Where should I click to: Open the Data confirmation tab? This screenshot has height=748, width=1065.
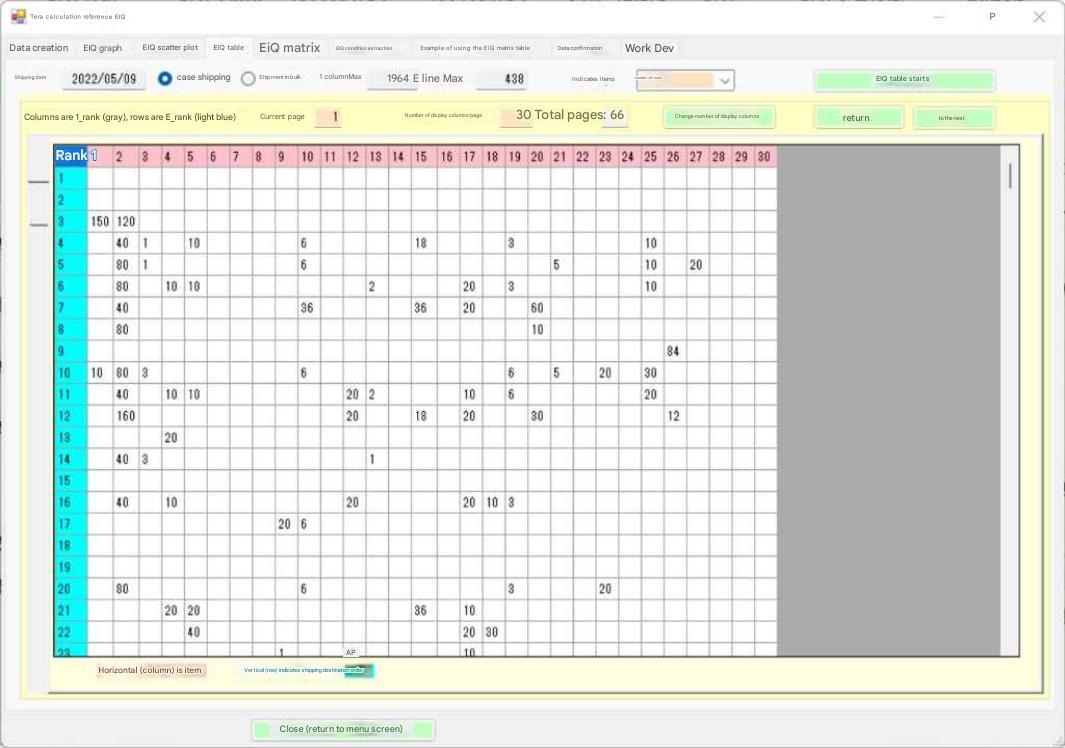(x=580, y=48)
